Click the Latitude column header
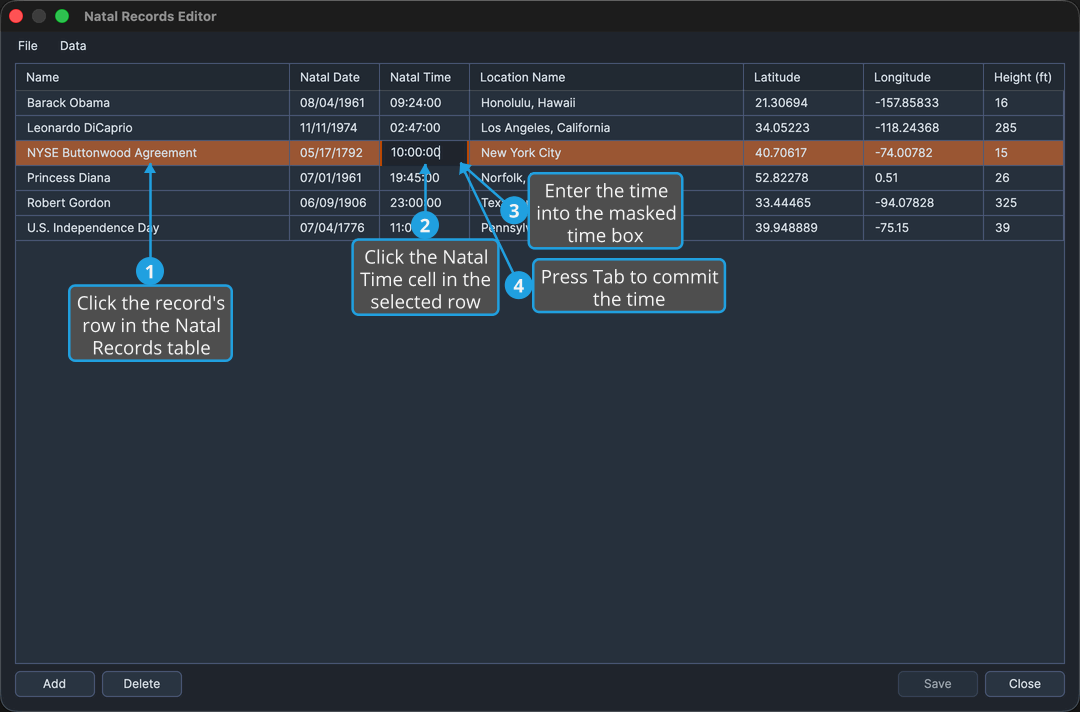The width and height of the screenshot is (1080, 712). (803, 77)
